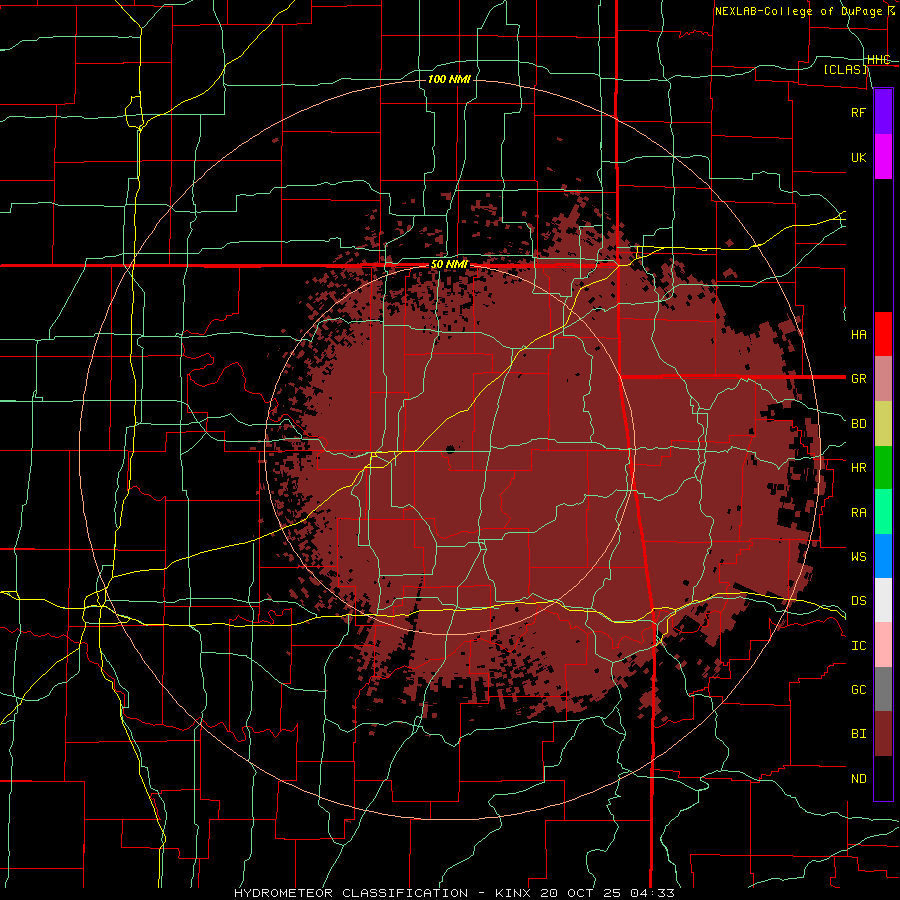The height and width of the screenshot is (900, 900).
Task: Click the GC legend label
Action: pyautogui.click(x=858, y=690)
